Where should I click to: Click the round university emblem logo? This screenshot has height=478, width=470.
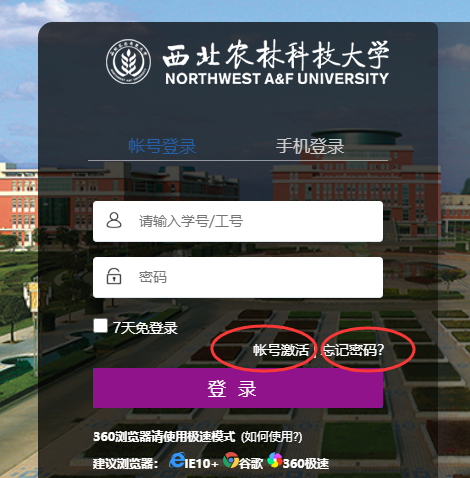[x=128, y=62]
